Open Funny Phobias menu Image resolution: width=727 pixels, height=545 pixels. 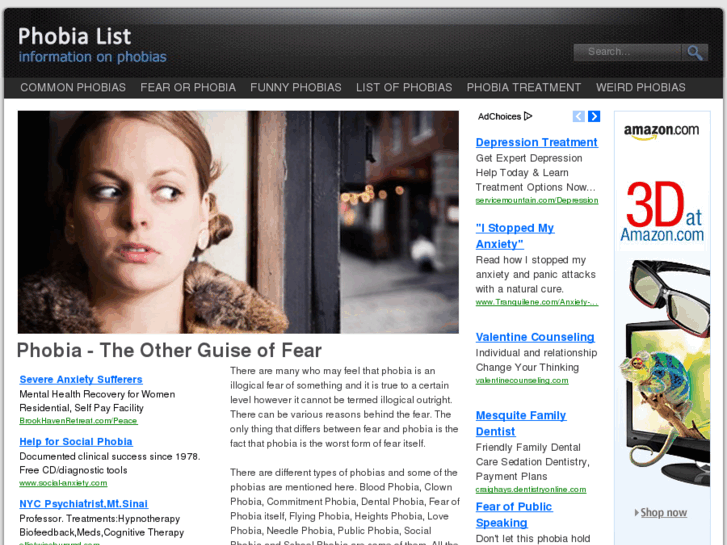click(296, 88)
